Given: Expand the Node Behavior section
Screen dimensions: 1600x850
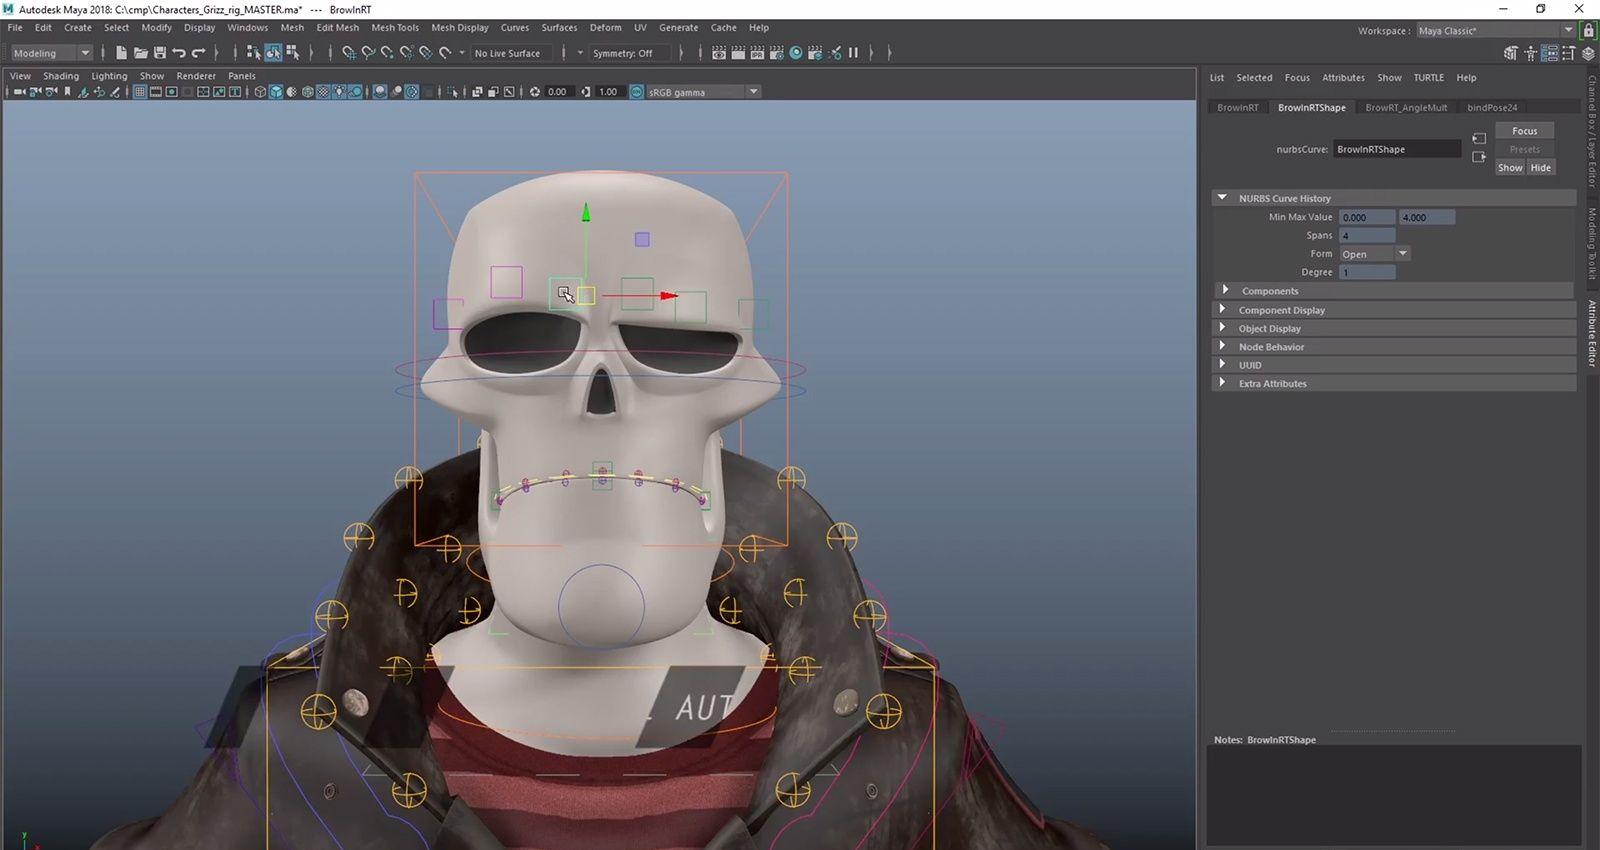Looking at the screenshot, I should (1222, 346).
